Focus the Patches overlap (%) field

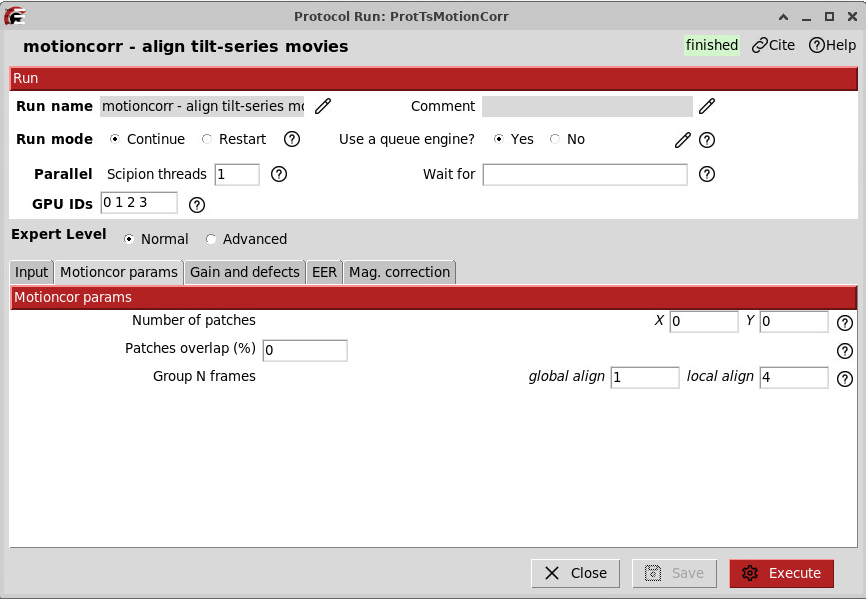[305, 351]
